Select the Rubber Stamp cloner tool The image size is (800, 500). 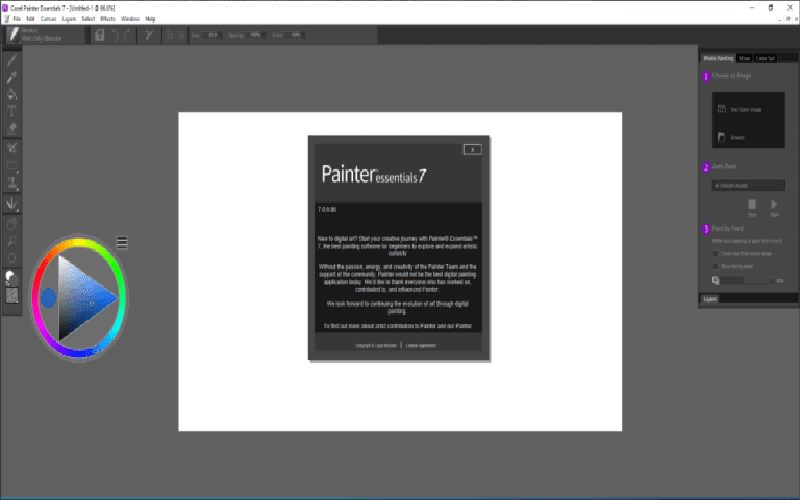coord(12,183)
